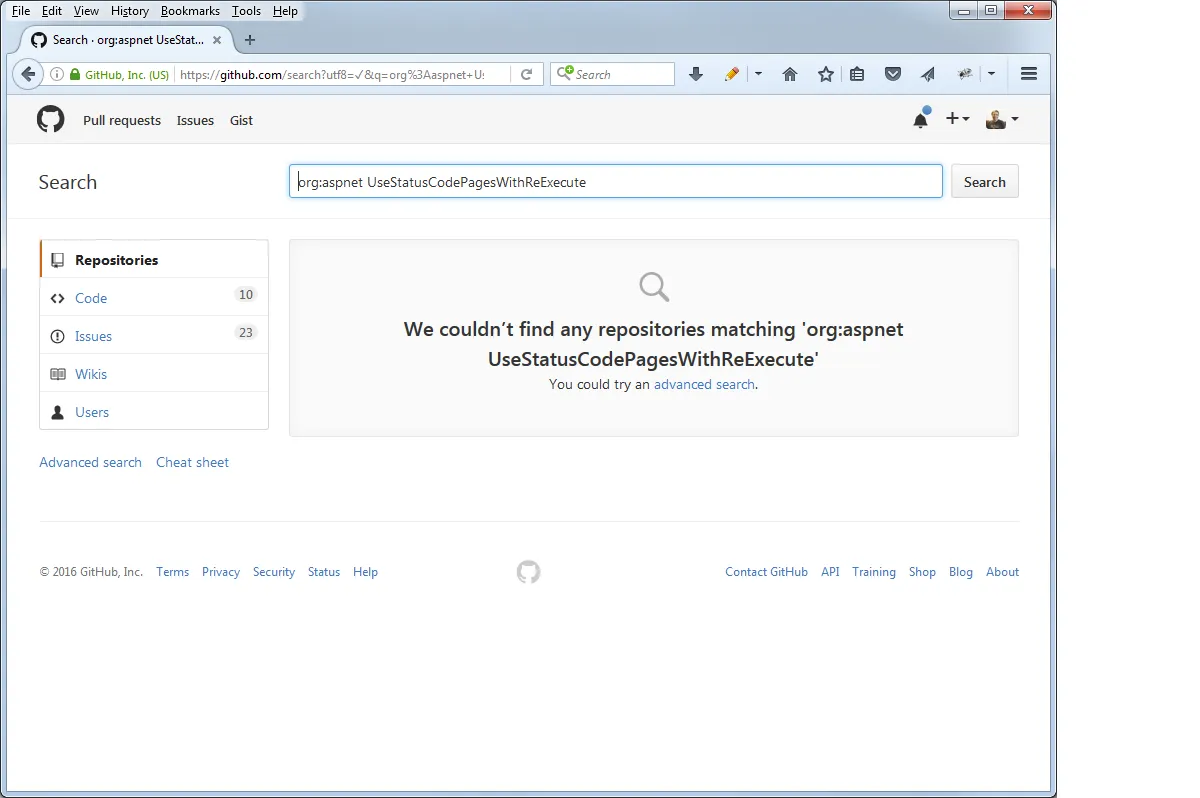Open the plus create-new dropdown
Image resolution: width=1200 pixels, height=798 pixels.
click(x=957, y=119)
